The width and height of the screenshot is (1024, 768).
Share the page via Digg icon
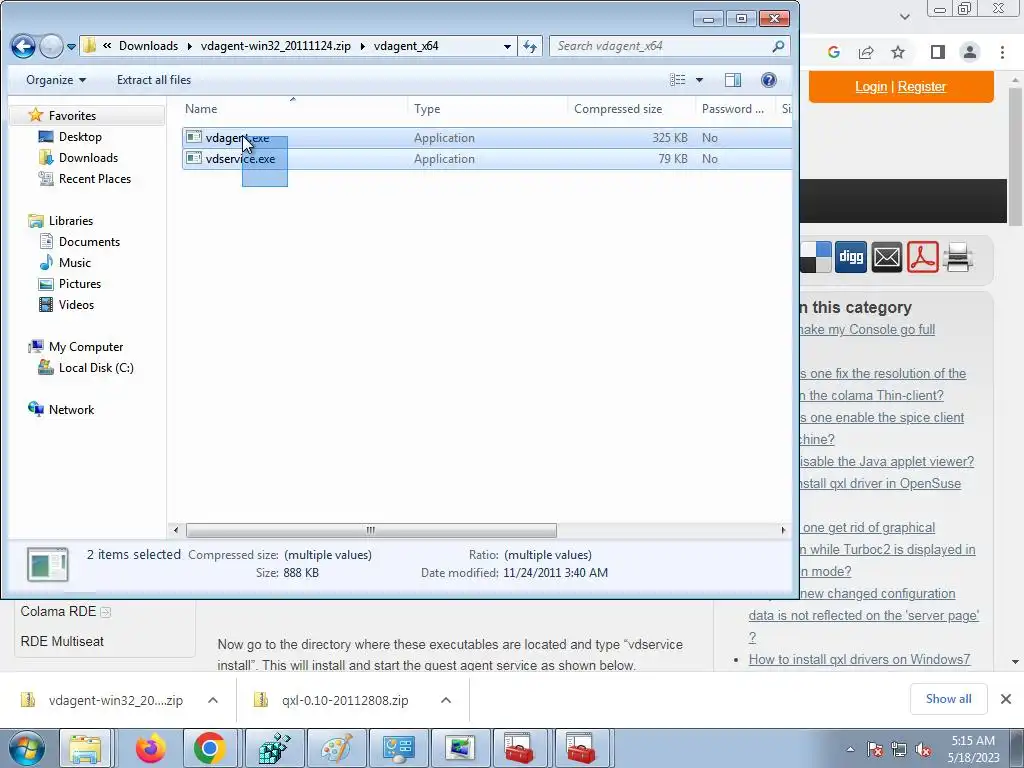tap(850, 257)
